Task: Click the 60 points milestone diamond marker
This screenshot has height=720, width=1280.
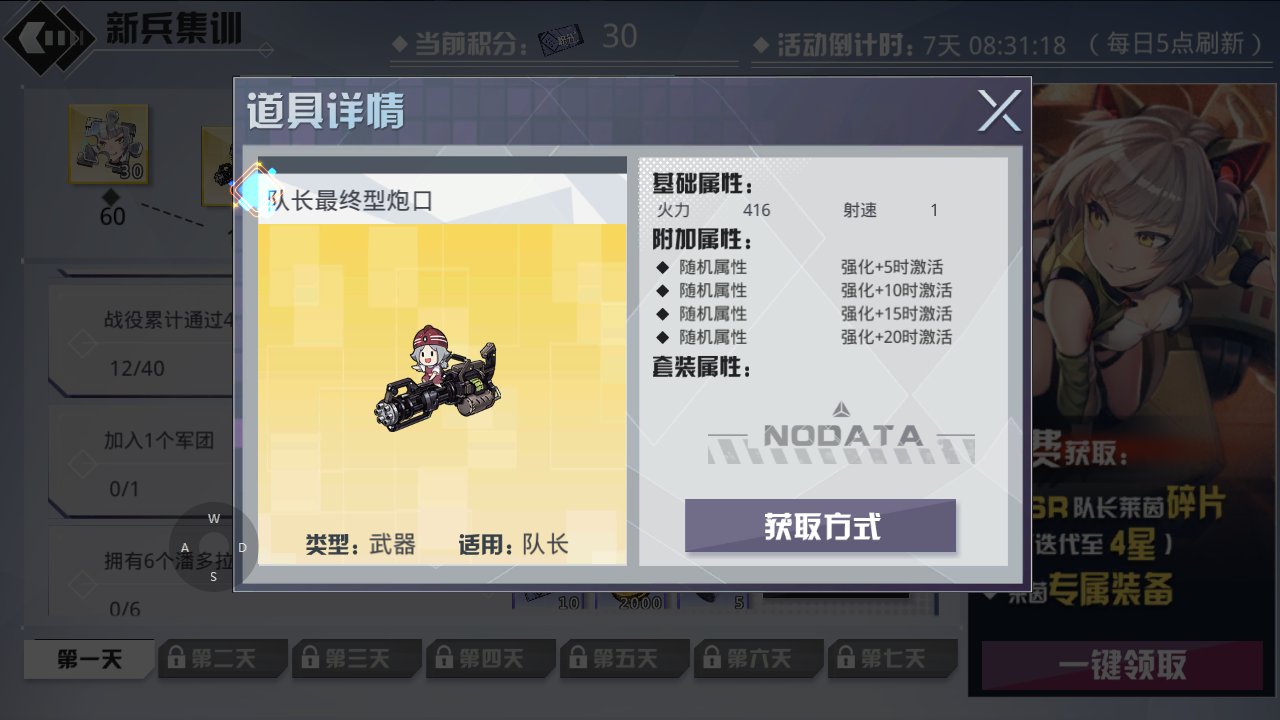Action: pos(111,195)
